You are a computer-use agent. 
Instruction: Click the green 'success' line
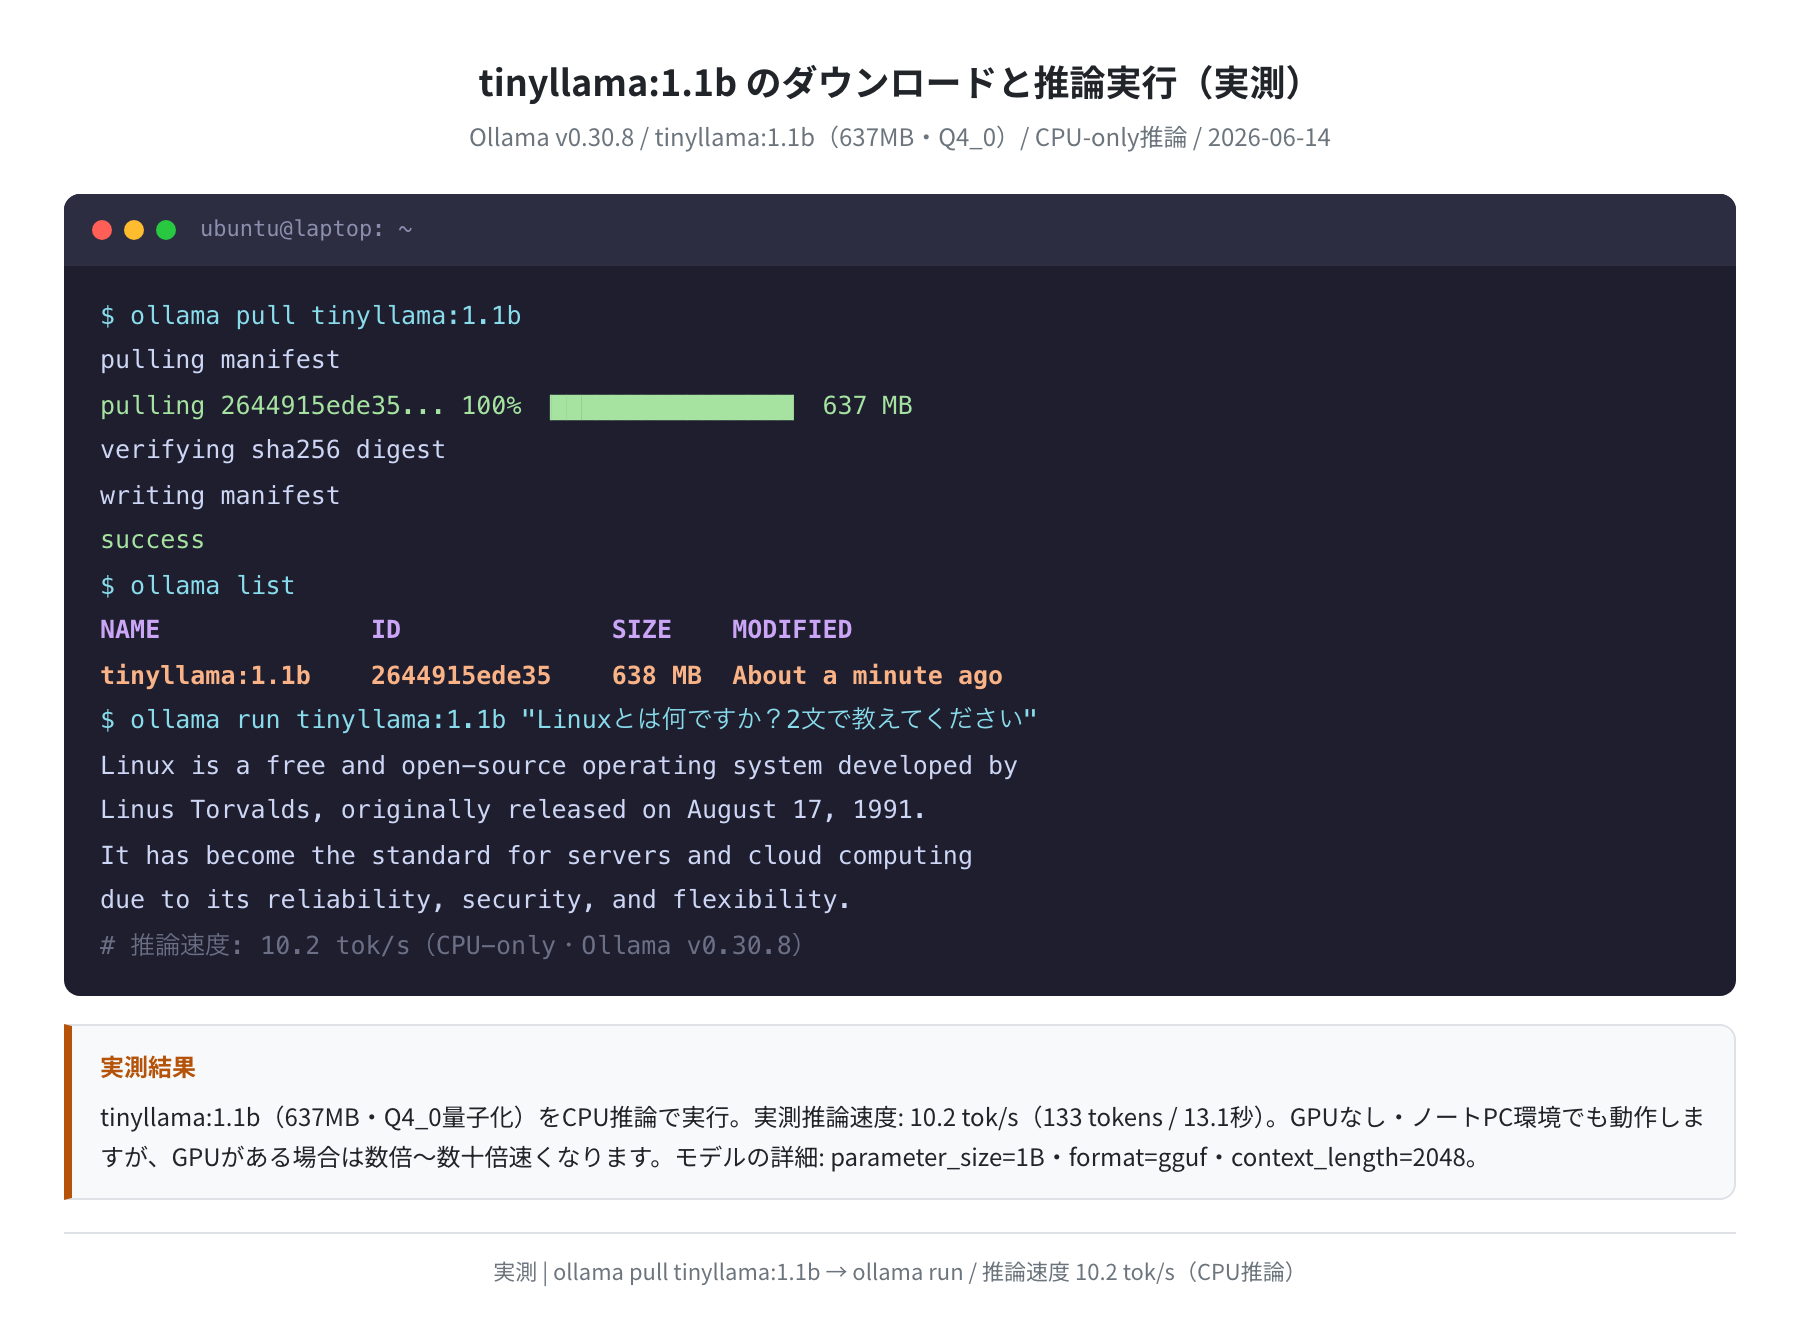152,540
